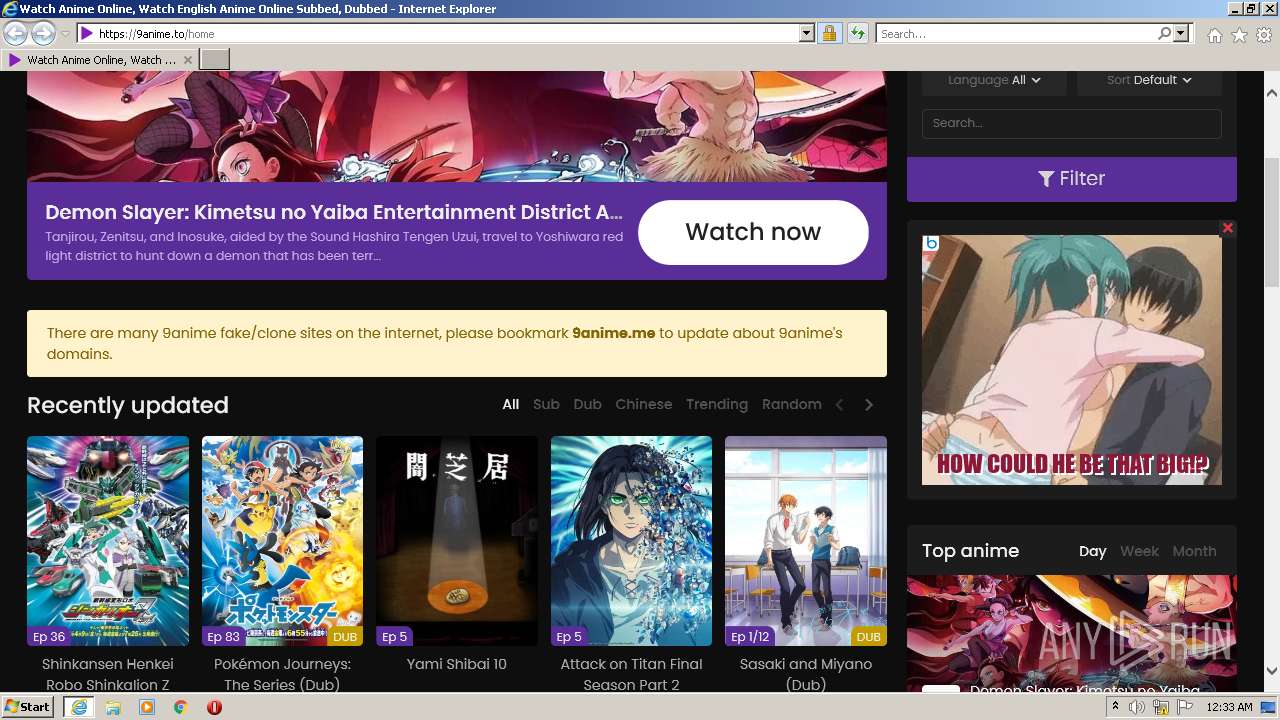Click the IE address bar URL field

[x=446, y=33]
